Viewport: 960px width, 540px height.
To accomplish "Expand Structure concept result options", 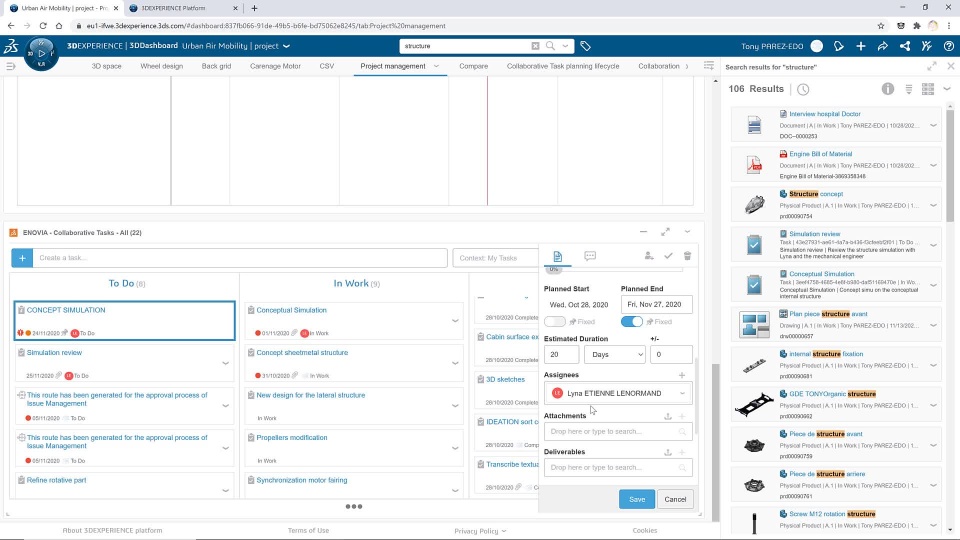I will tap(933, 206).
